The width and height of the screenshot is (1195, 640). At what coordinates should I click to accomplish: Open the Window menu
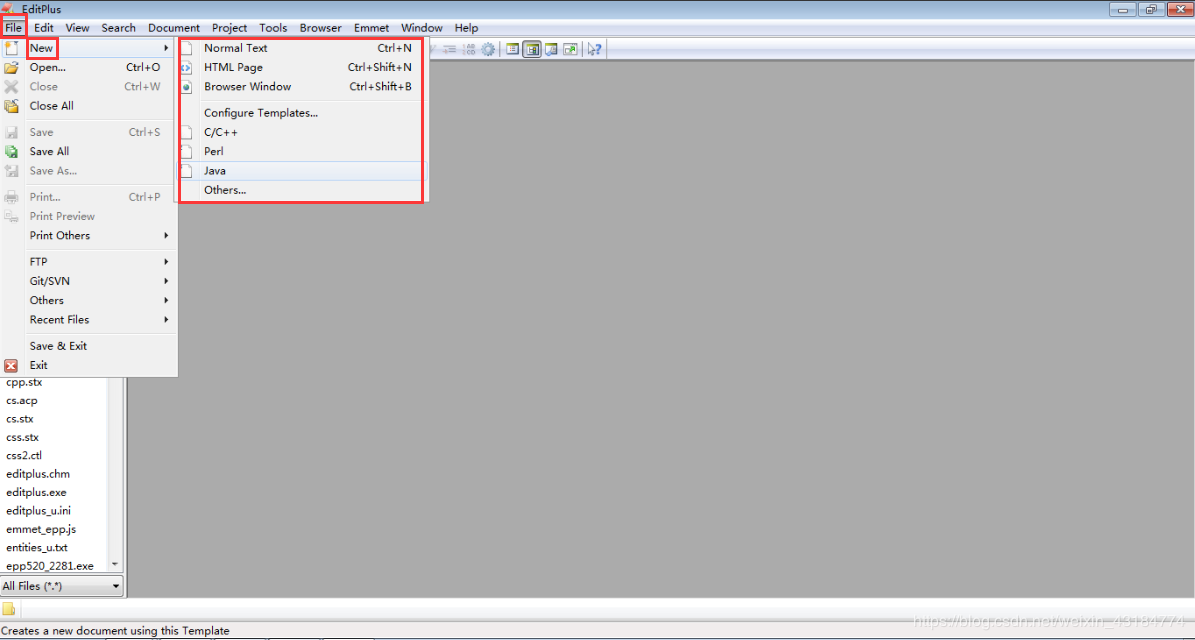pyautogui.click(x=421, y=28)
